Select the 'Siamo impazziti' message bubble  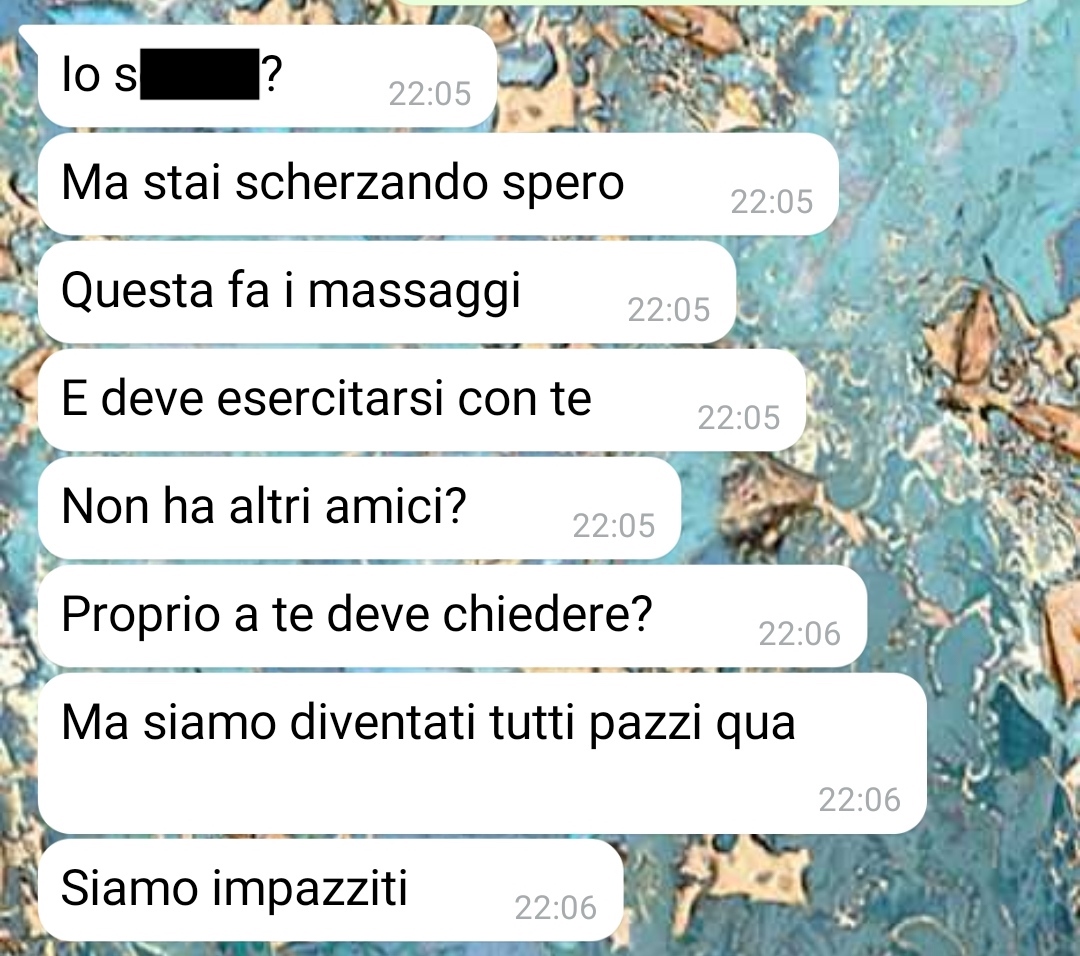[x=331, y=890]
